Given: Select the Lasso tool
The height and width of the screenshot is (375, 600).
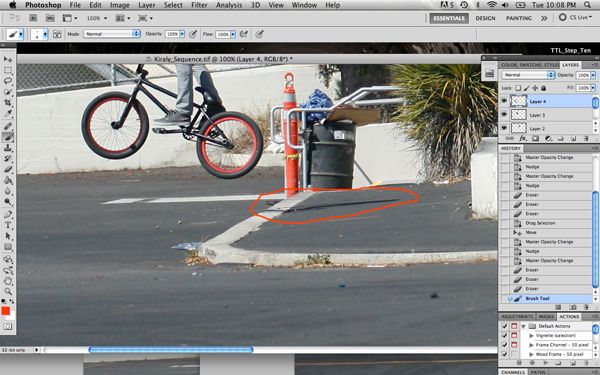Looking at the screenshot, I should click(x=8, y=81).
